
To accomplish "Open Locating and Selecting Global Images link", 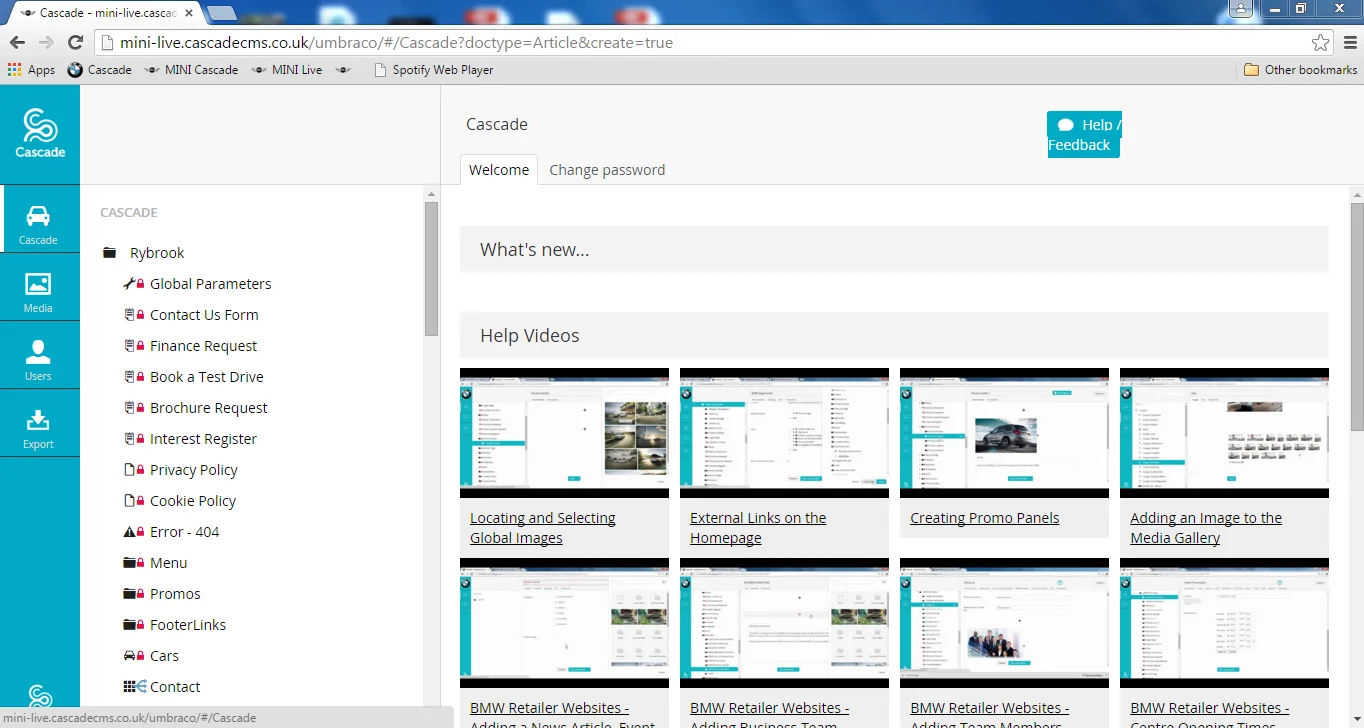I will coord(543,528).
